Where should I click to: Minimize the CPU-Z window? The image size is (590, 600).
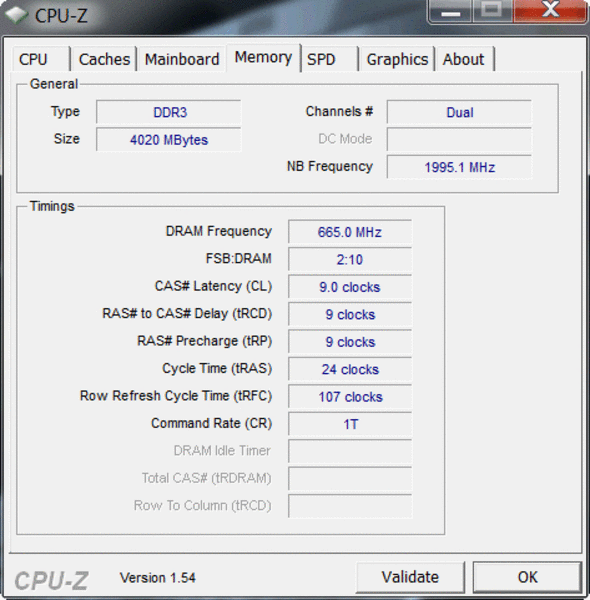450,11
